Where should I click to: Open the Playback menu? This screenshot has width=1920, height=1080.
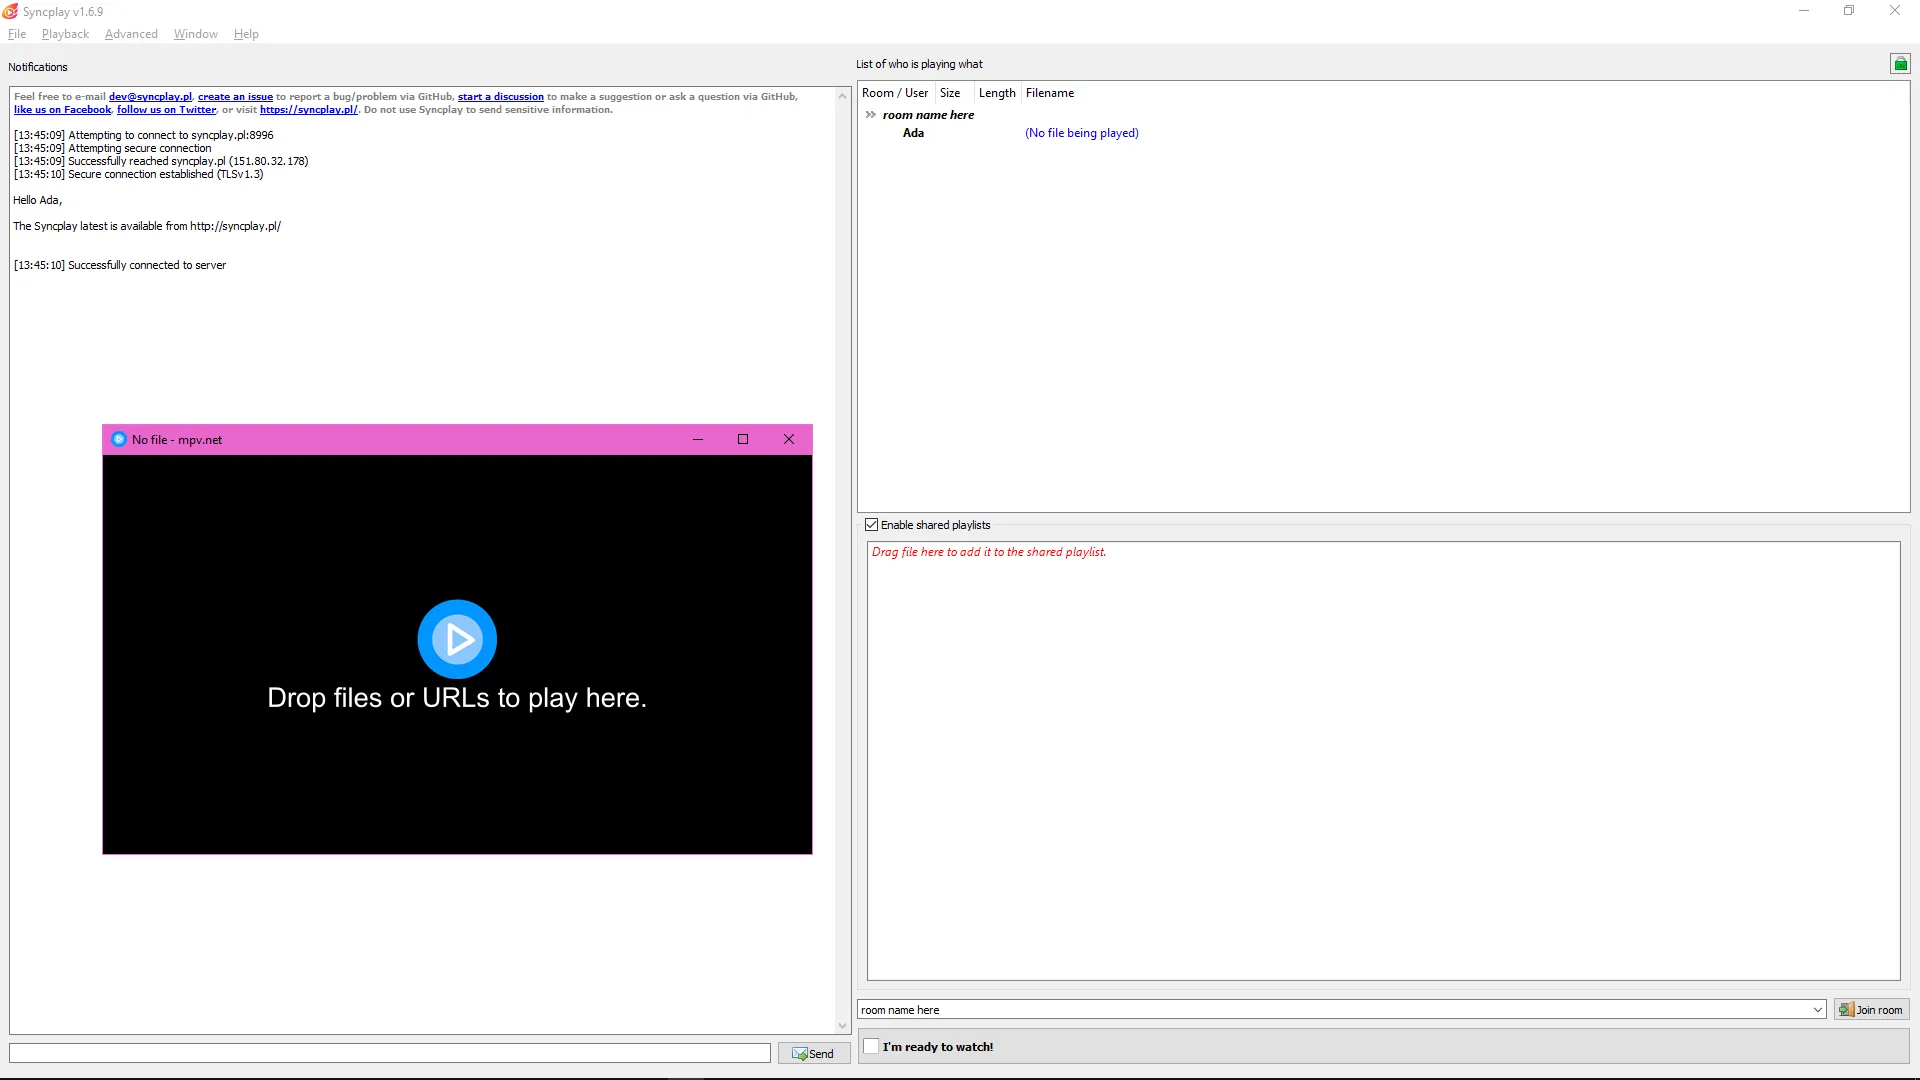(x=64, y=33)
